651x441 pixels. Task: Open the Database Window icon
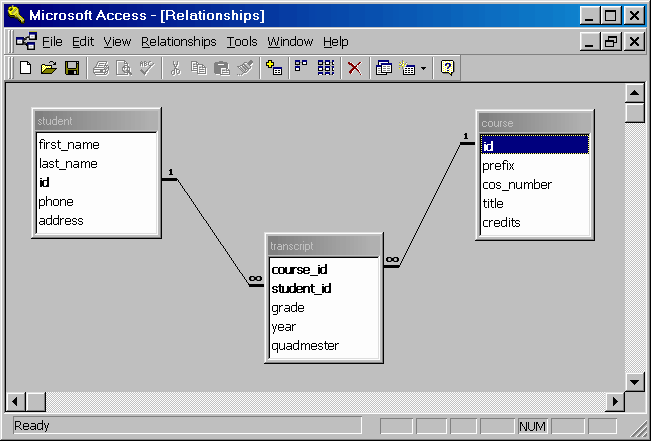(384, 68)
